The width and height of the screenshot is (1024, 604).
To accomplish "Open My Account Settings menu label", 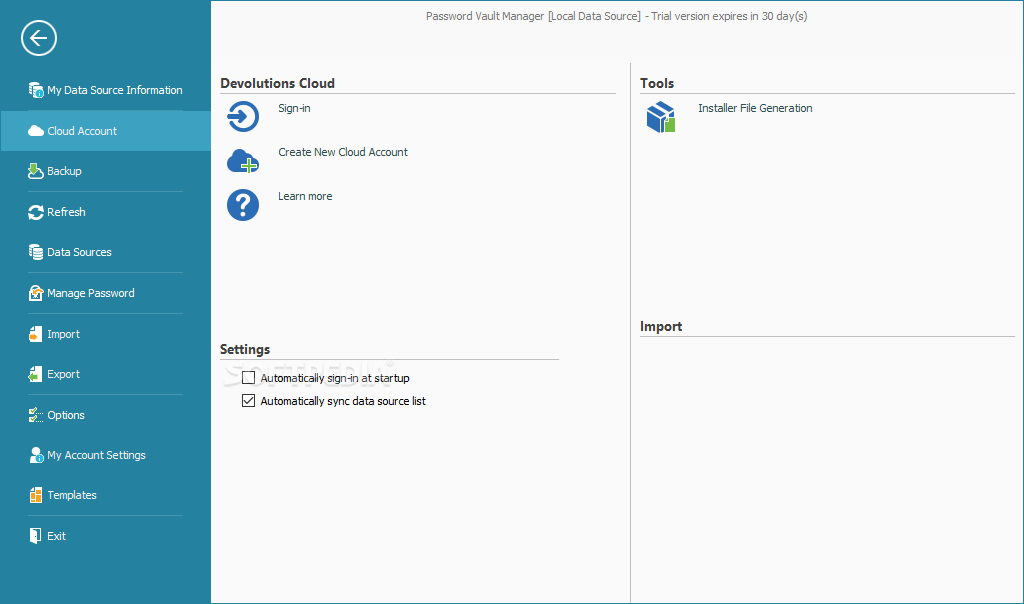I will (96, 455).
